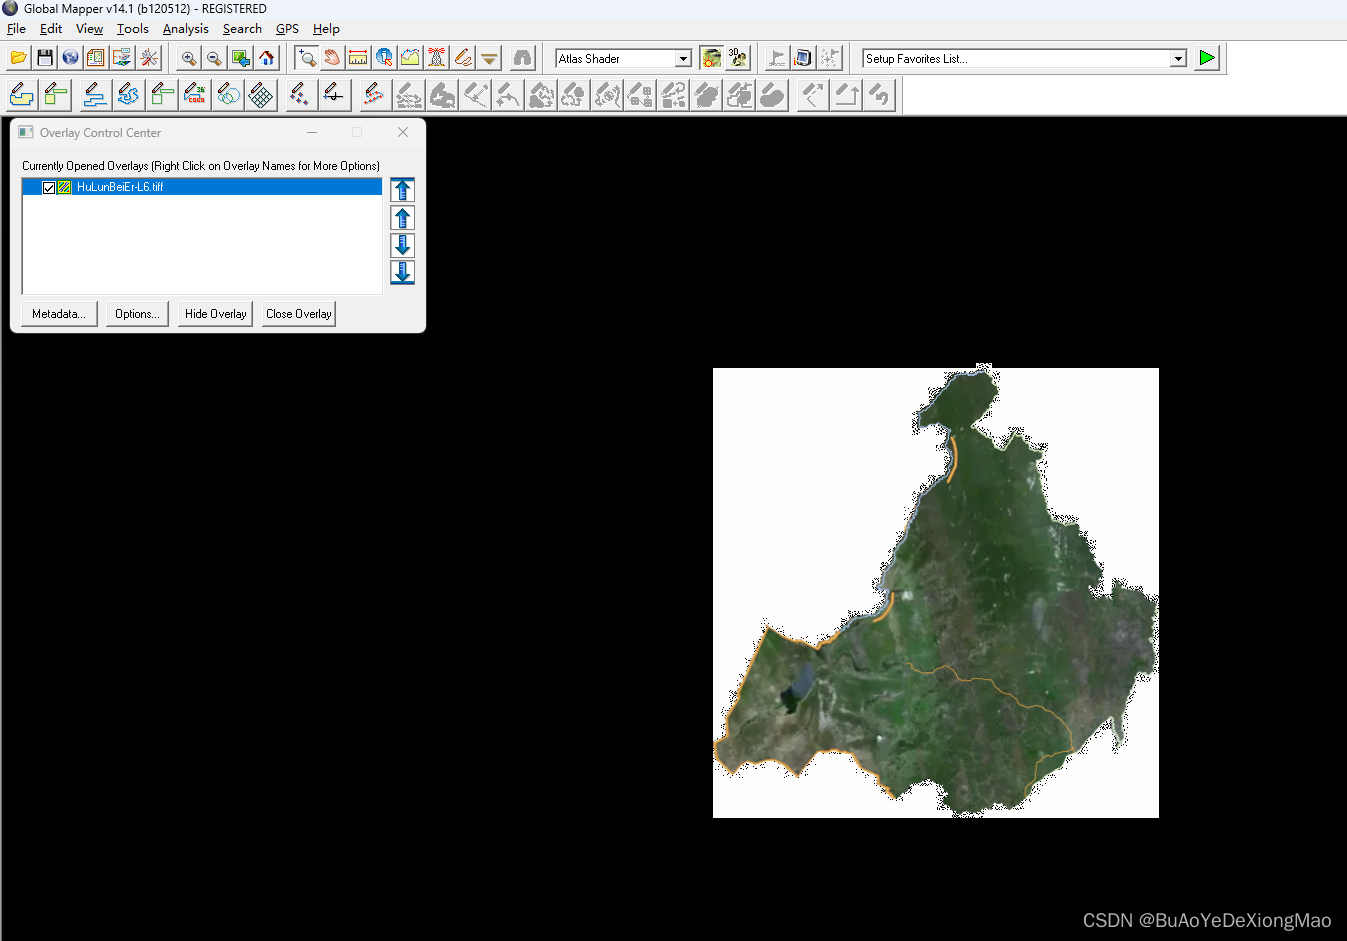
Task: Uncheck the HuLunBeiEr-L6.tif overlay checkbox
Action: (49, 187)
